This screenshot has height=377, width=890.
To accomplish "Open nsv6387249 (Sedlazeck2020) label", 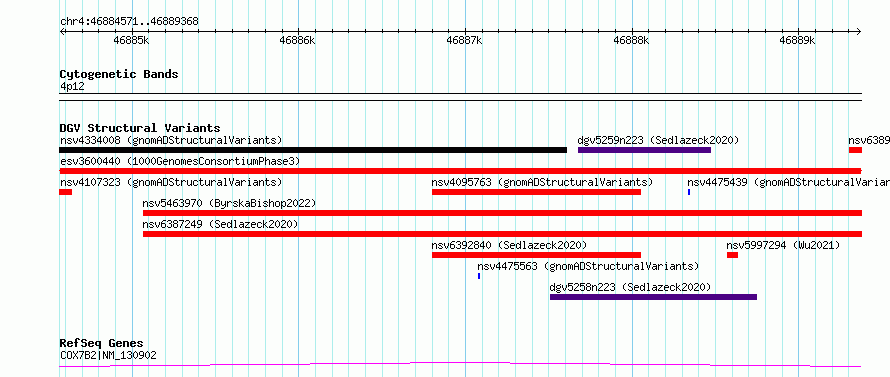I will pos(220,224).
